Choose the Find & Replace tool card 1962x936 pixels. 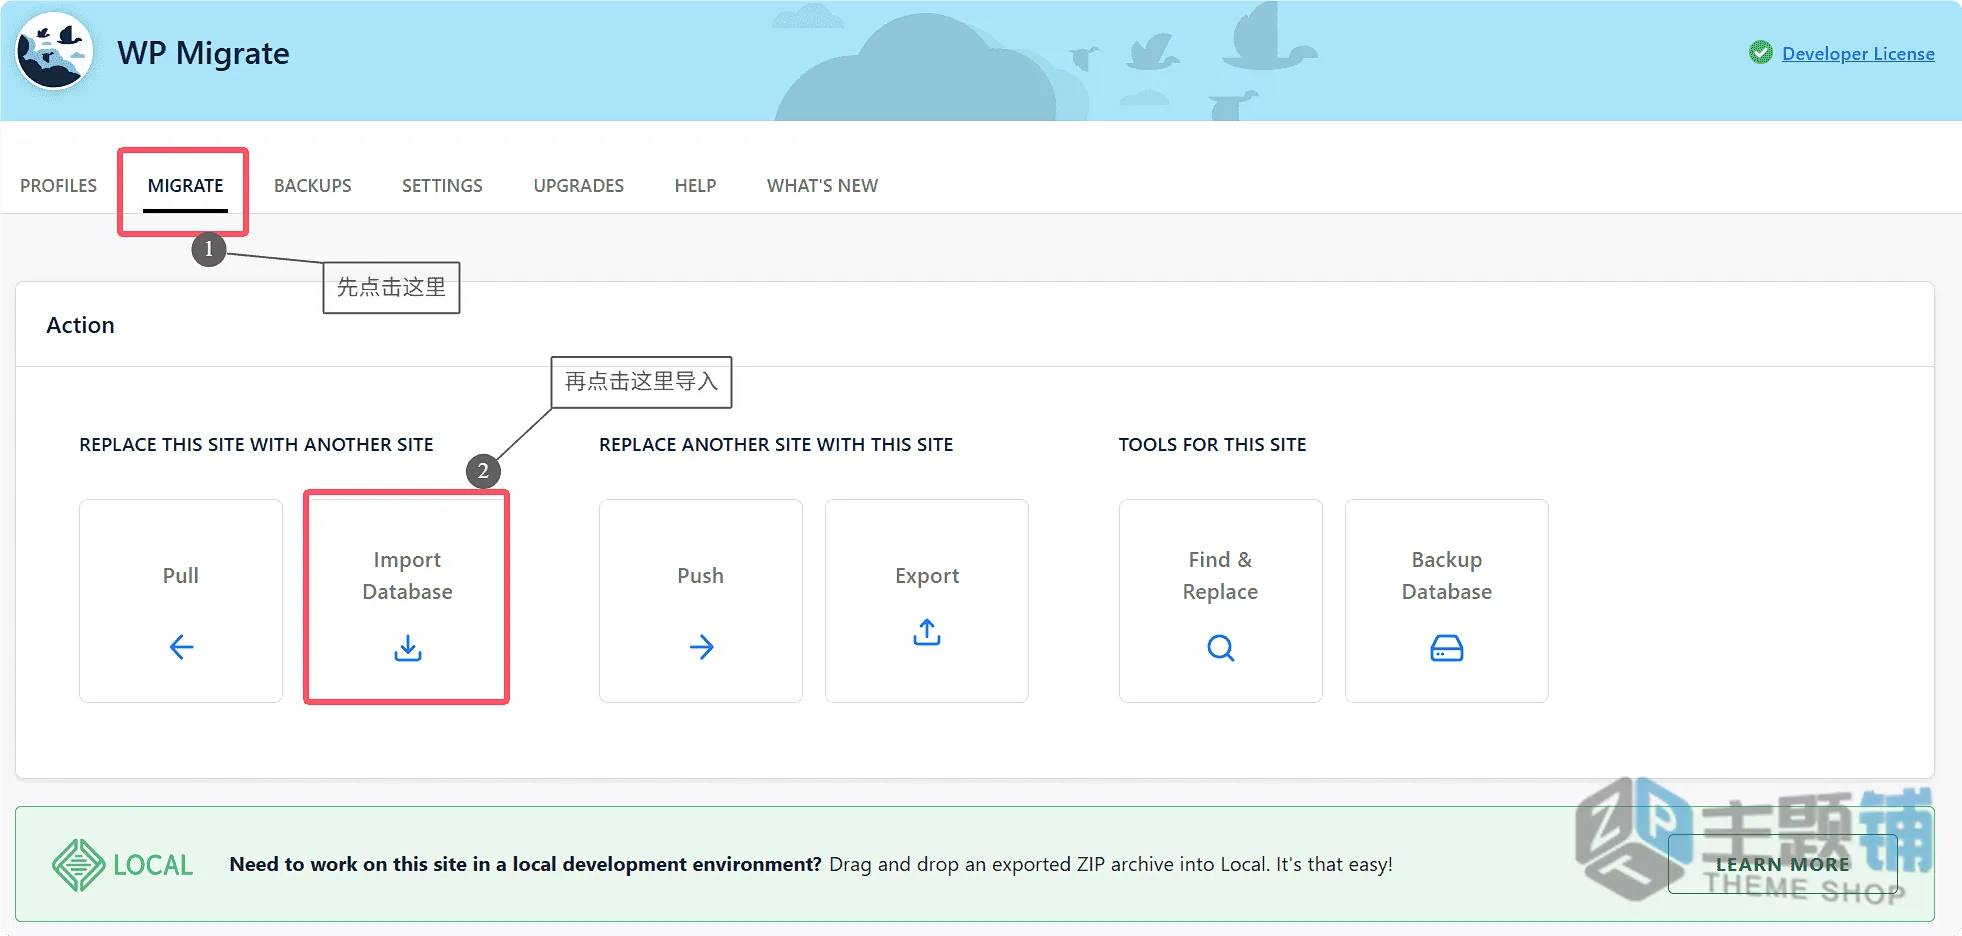point(1221,601)
